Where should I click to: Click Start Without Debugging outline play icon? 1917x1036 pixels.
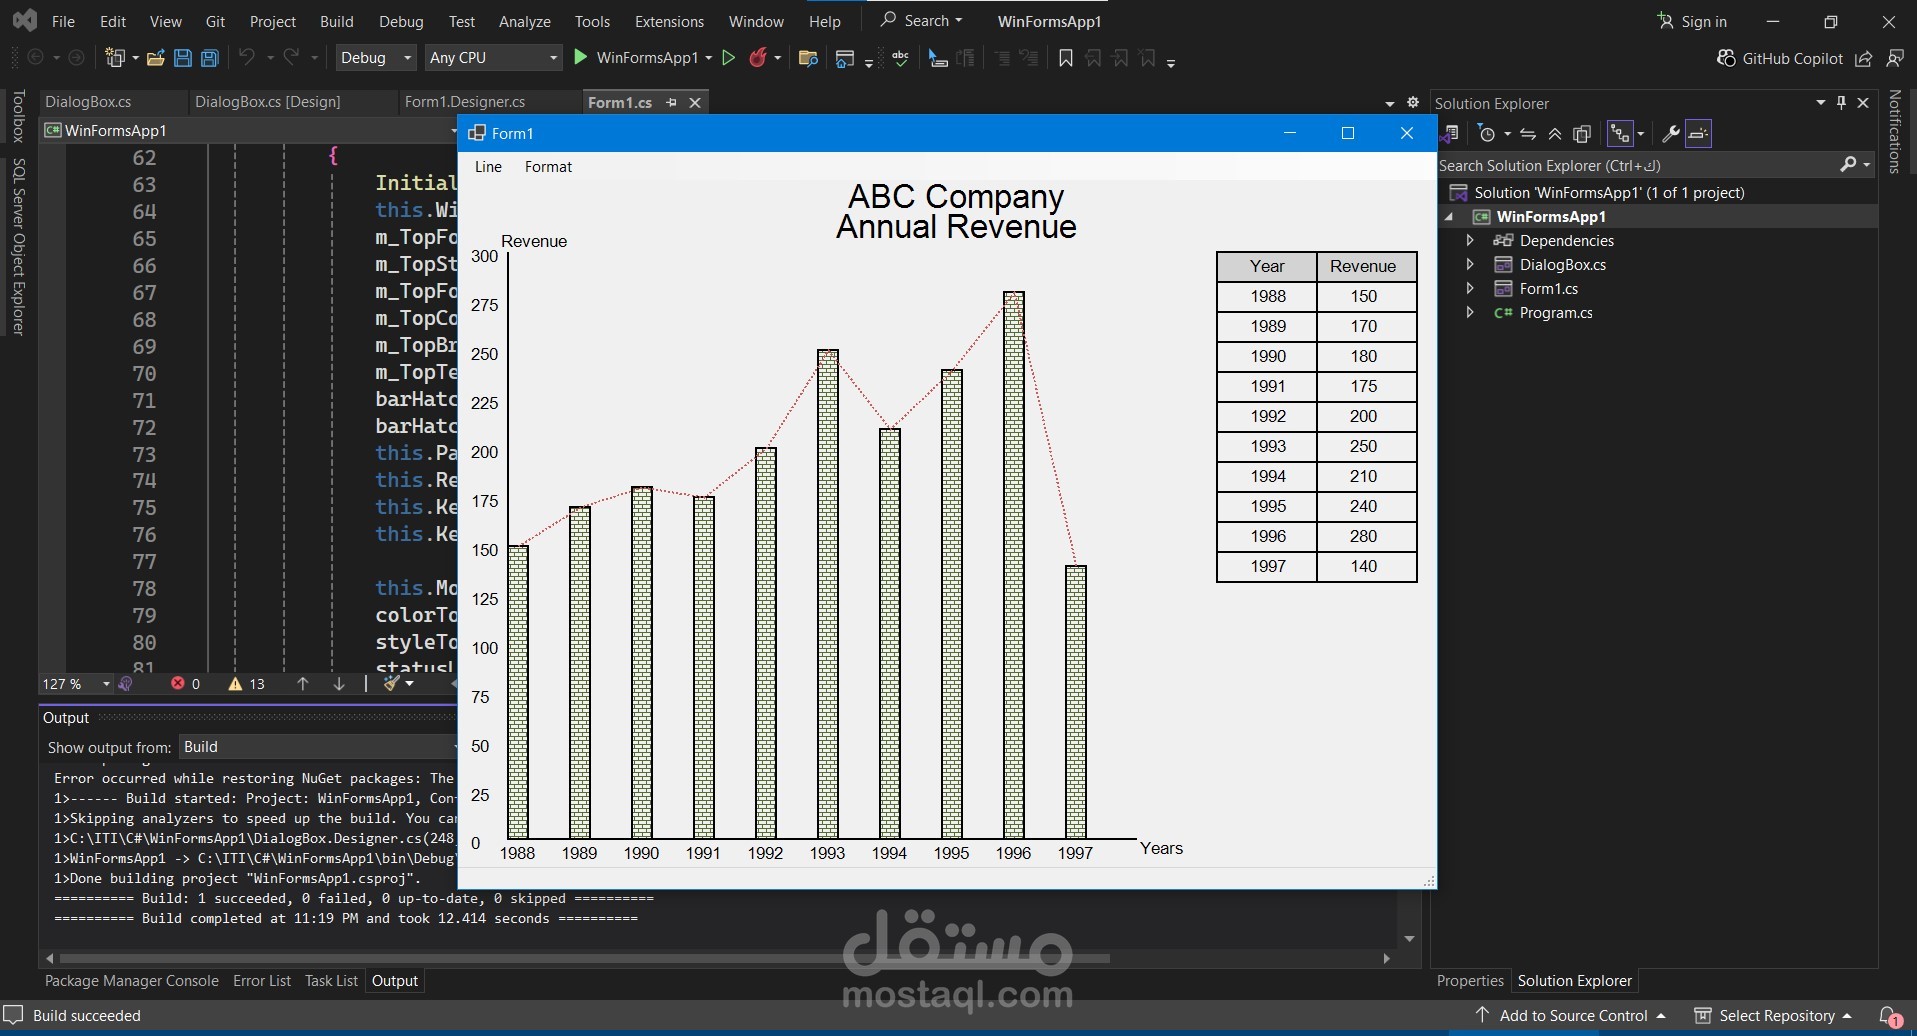tap(728, 58)
